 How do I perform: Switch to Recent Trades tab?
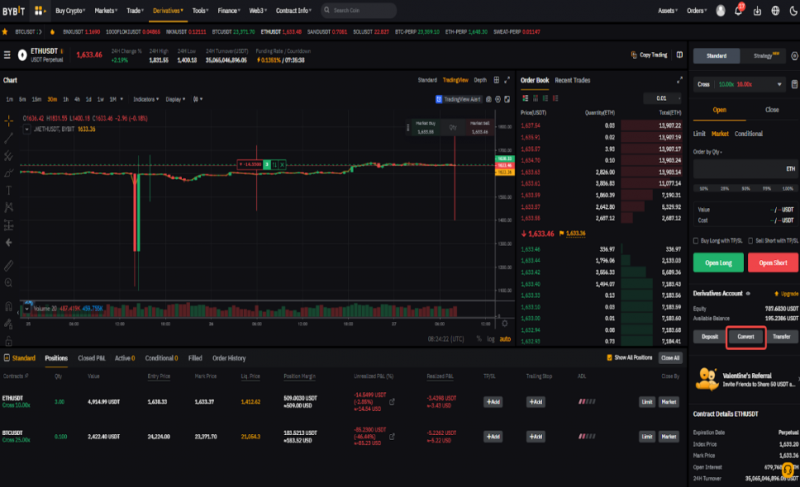click(572, 80)
